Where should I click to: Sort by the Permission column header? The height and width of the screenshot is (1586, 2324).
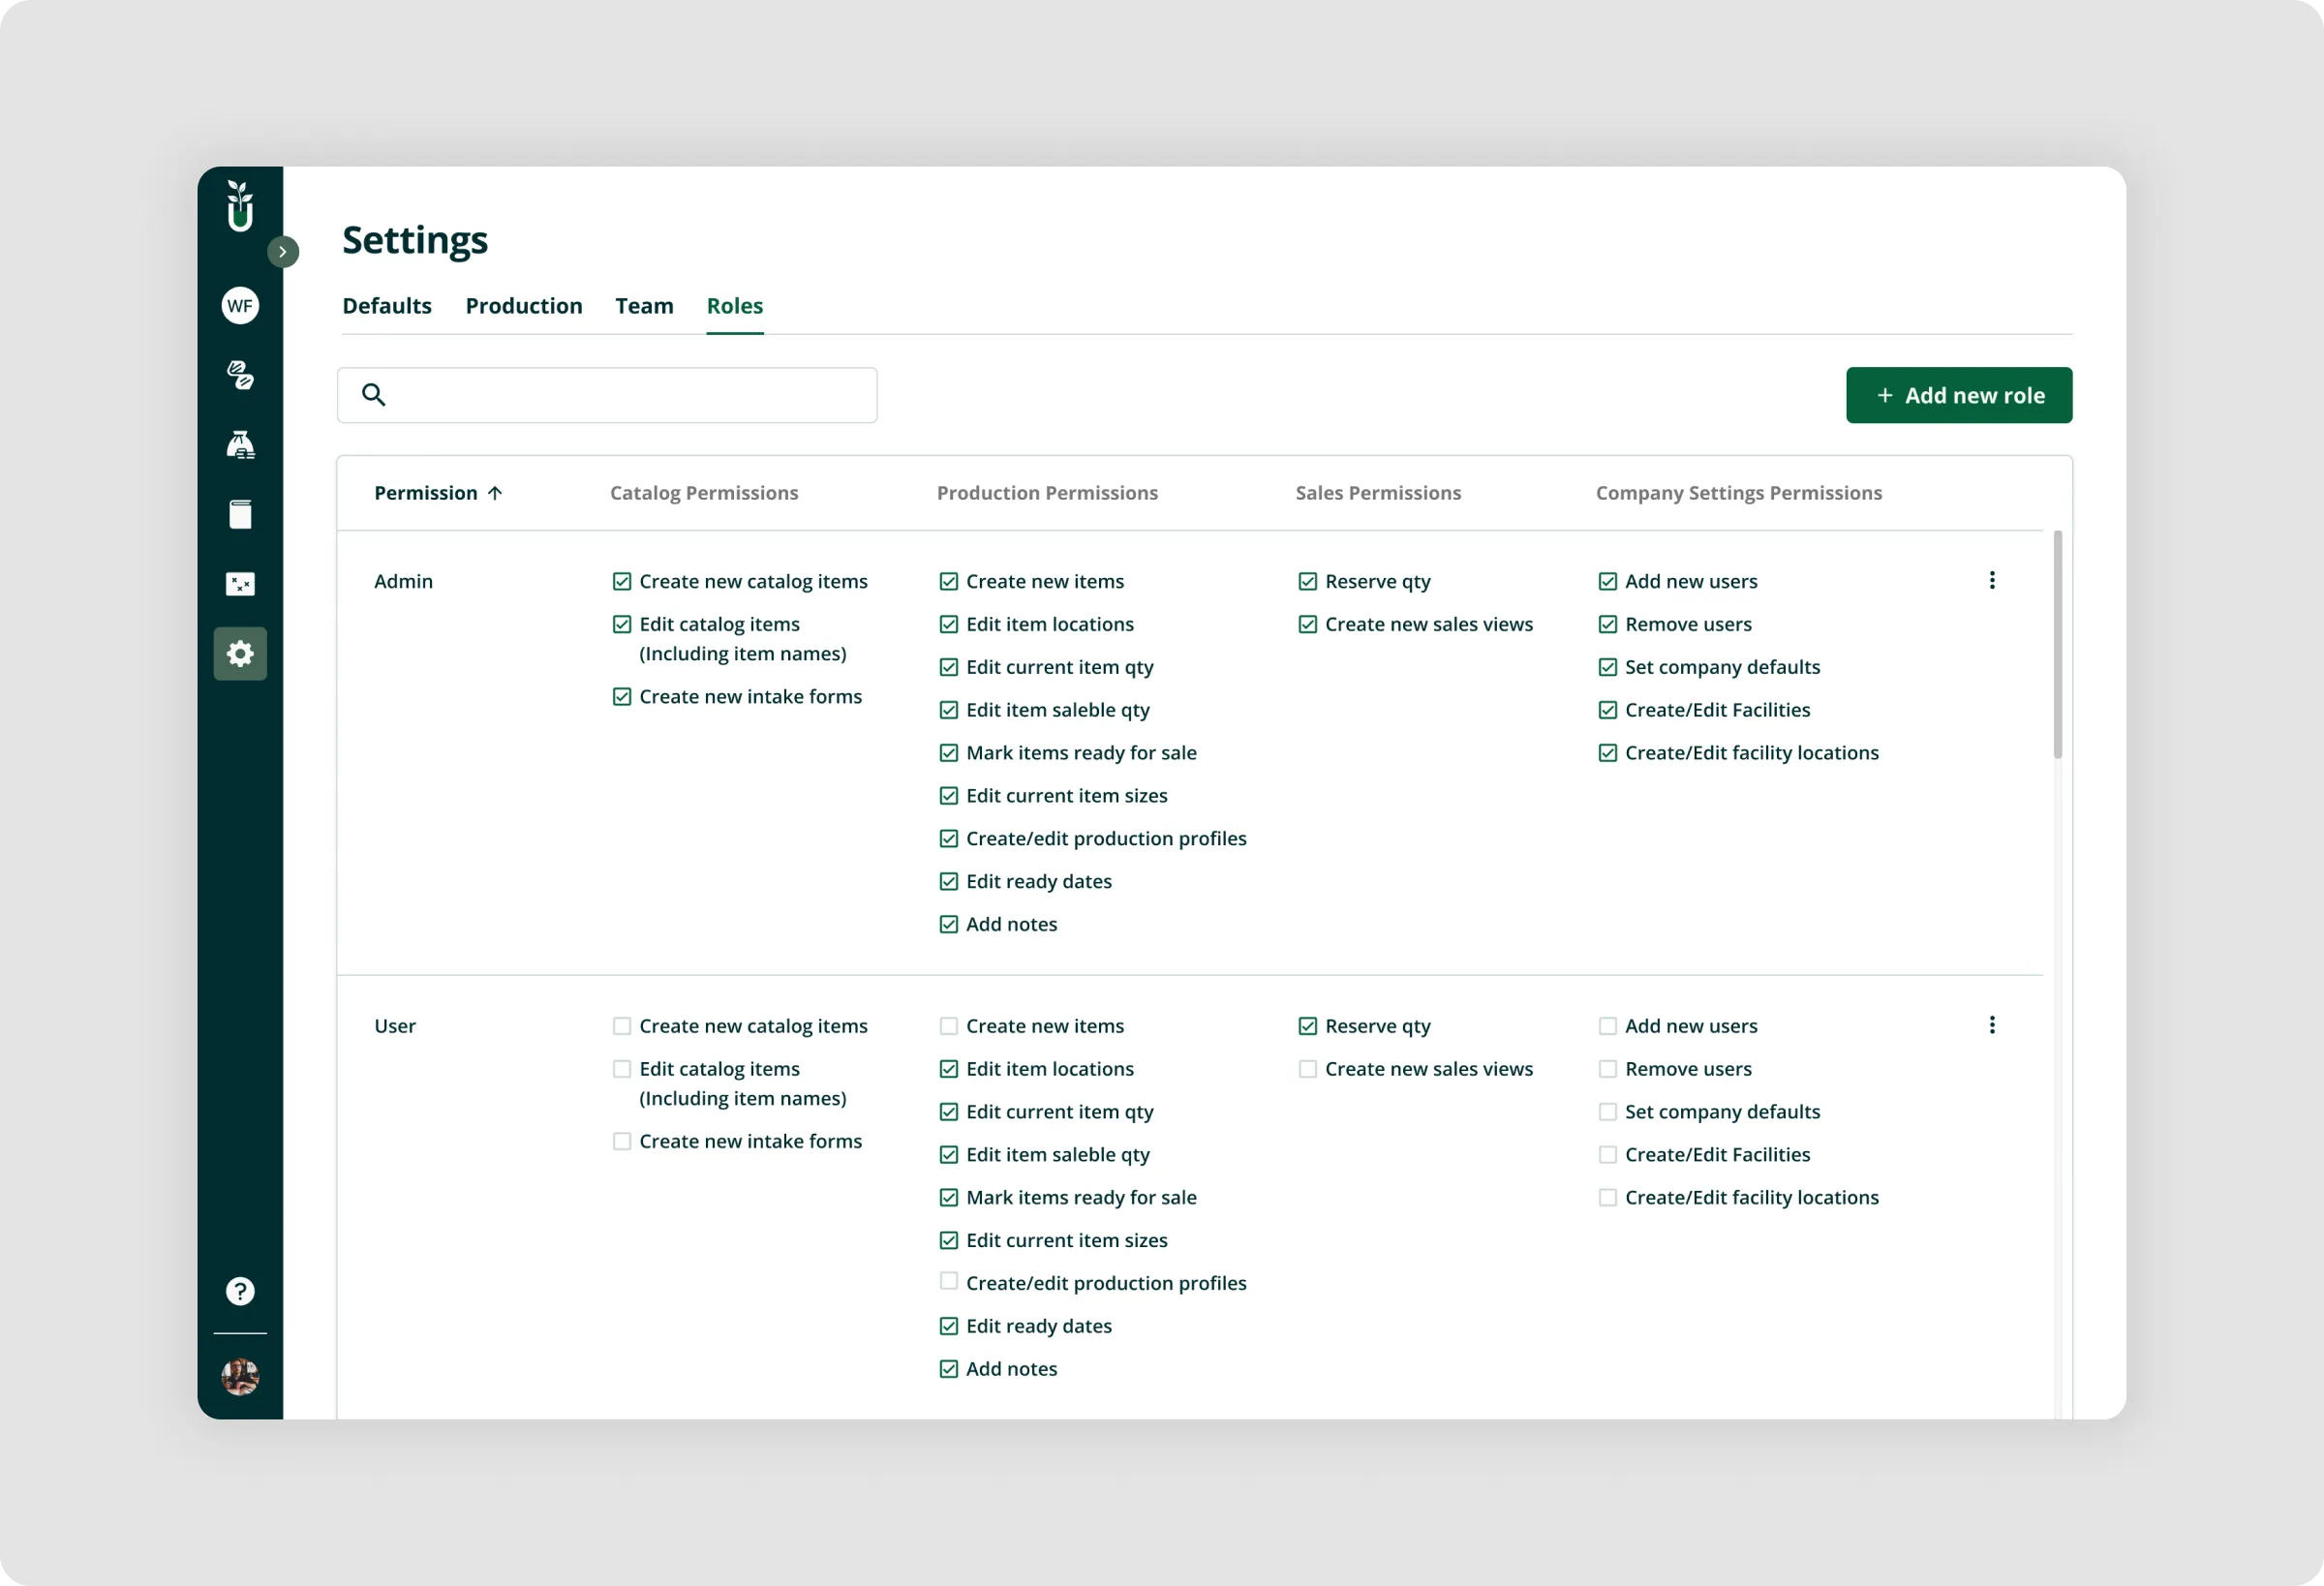pos(437,492)
